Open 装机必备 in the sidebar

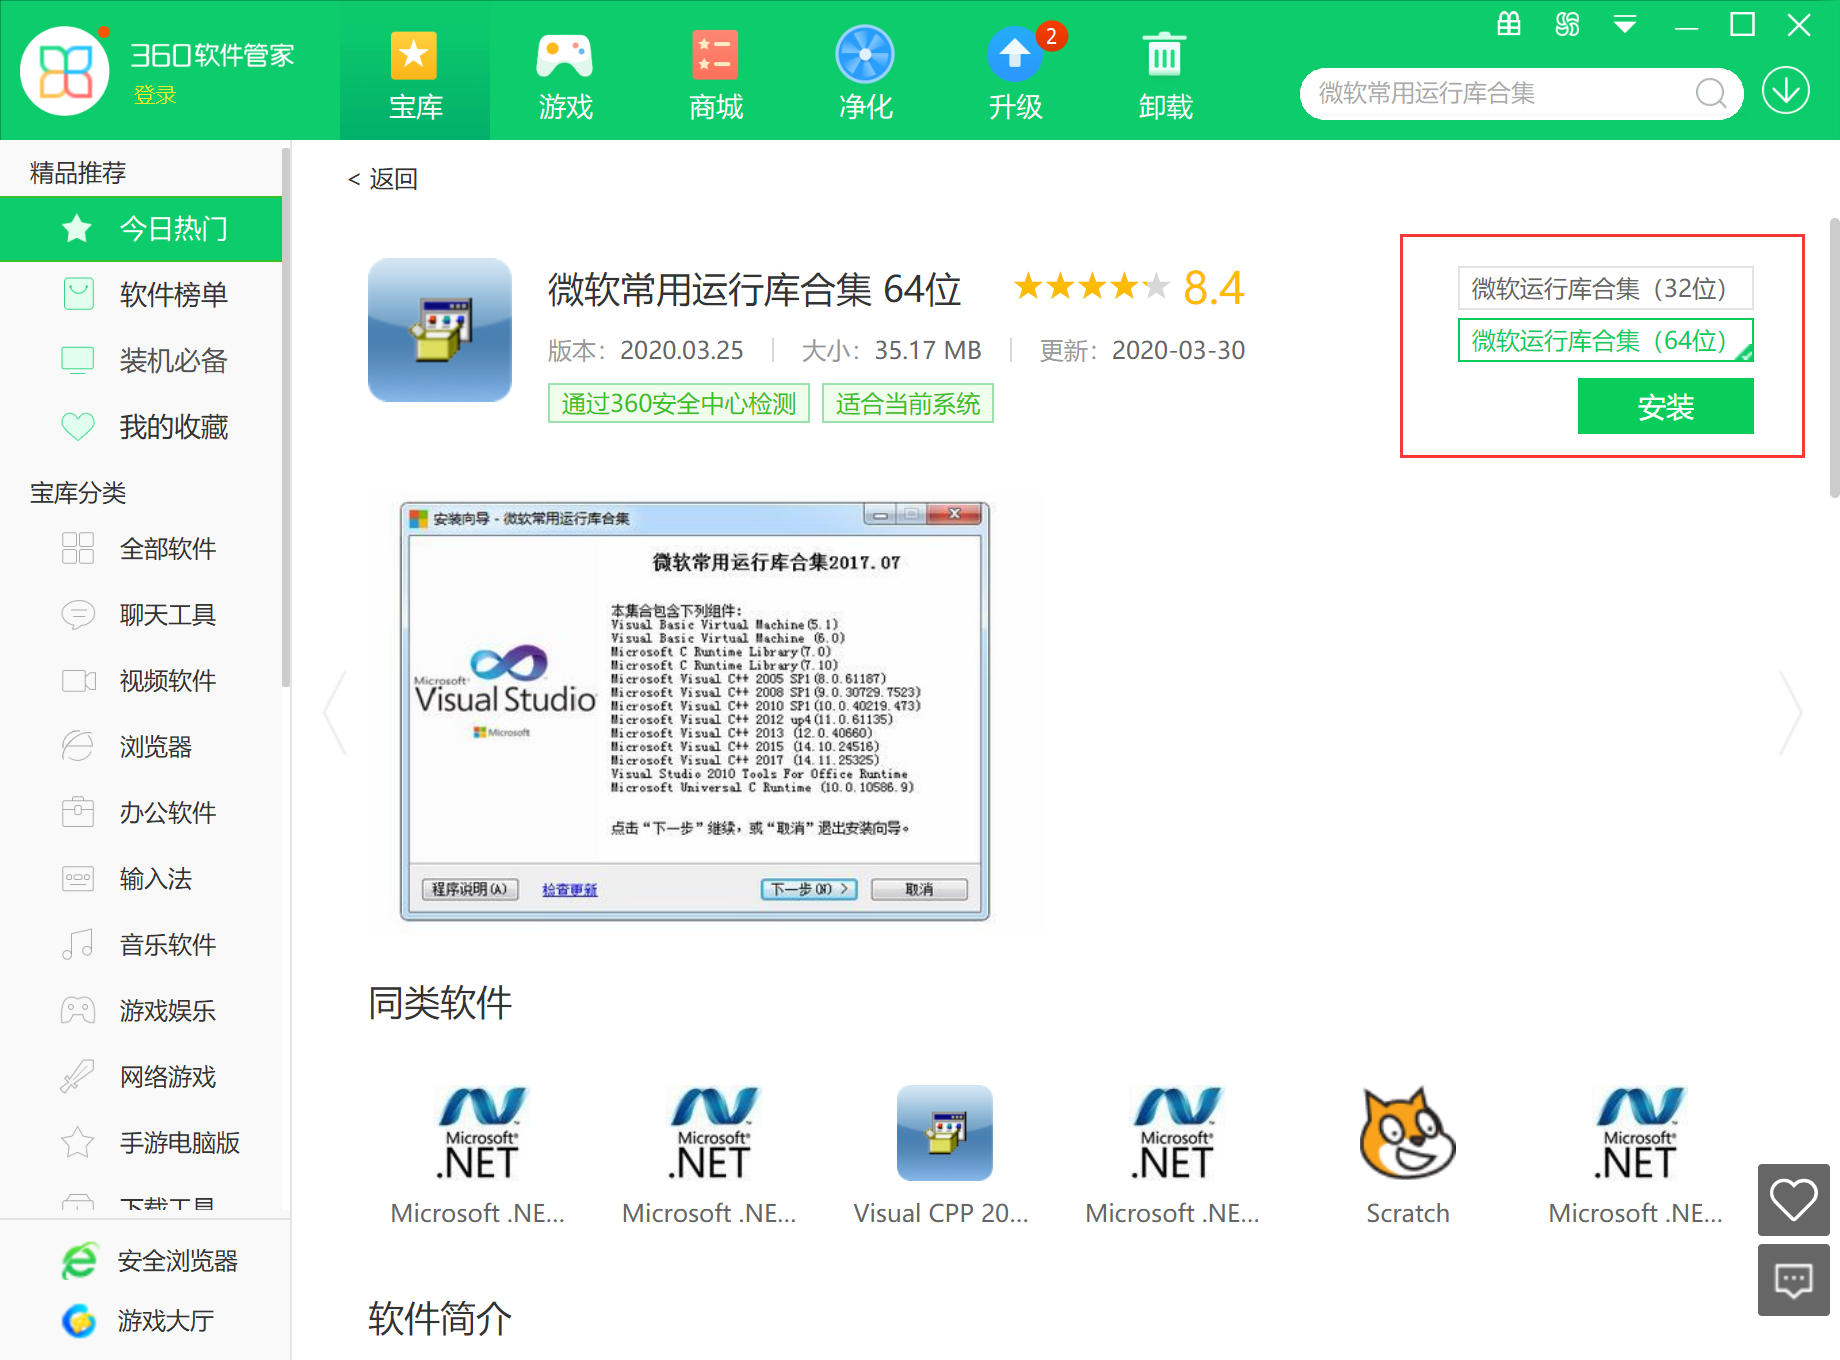tap(141, 361)
